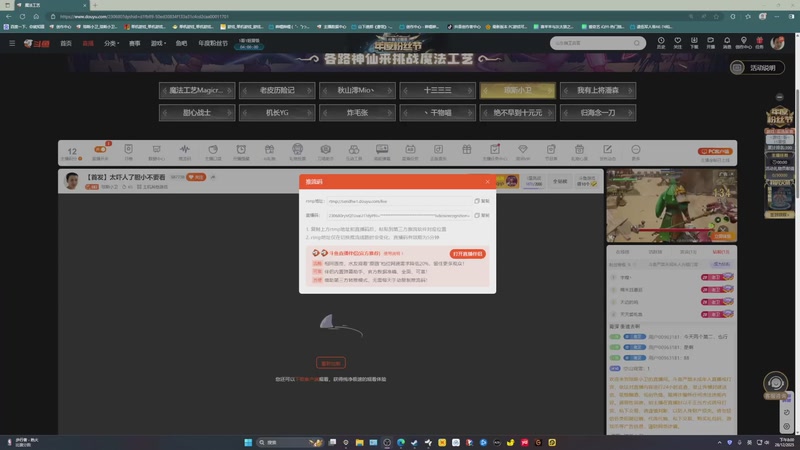Click the Douyu search input box

pos(592,43)
